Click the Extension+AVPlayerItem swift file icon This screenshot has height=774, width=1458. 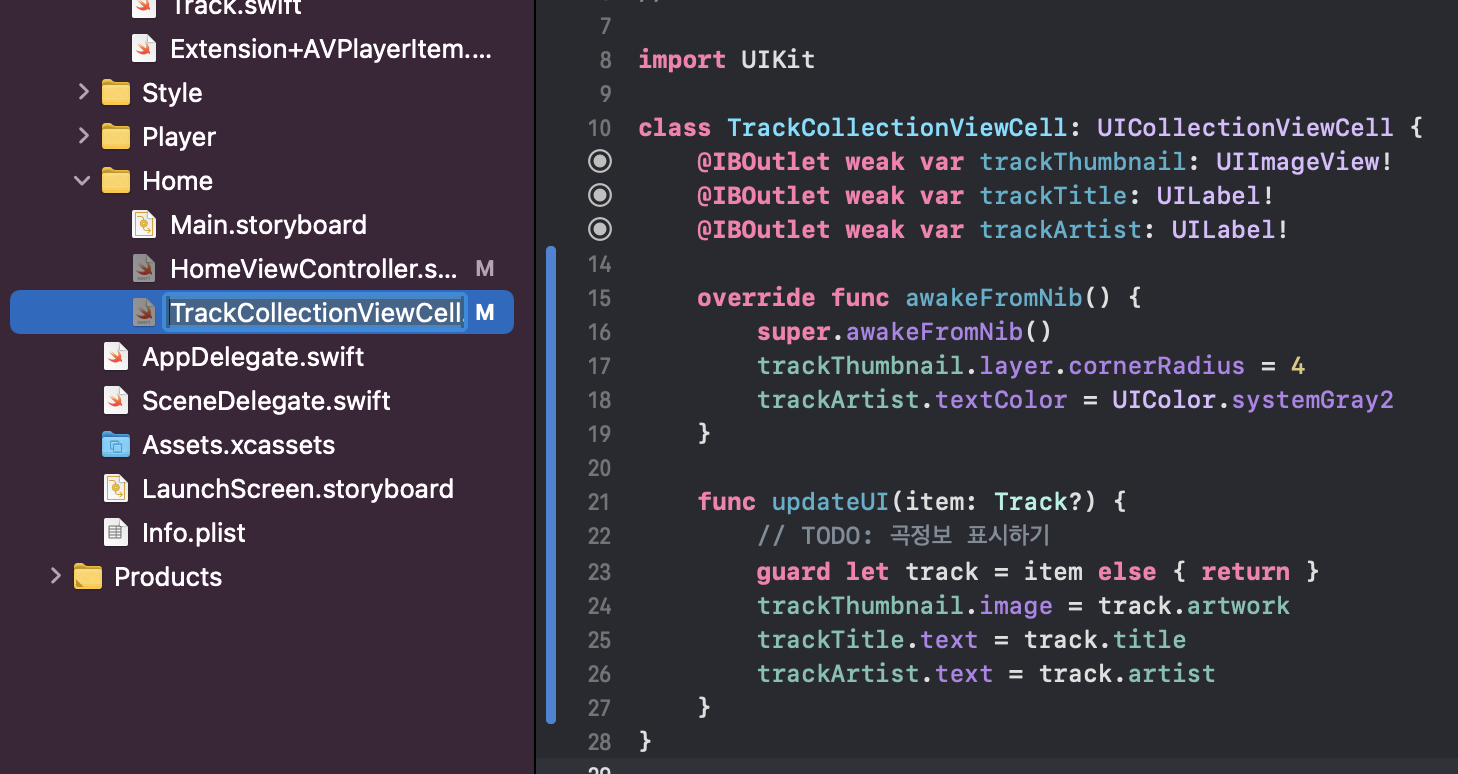[145, 49]
